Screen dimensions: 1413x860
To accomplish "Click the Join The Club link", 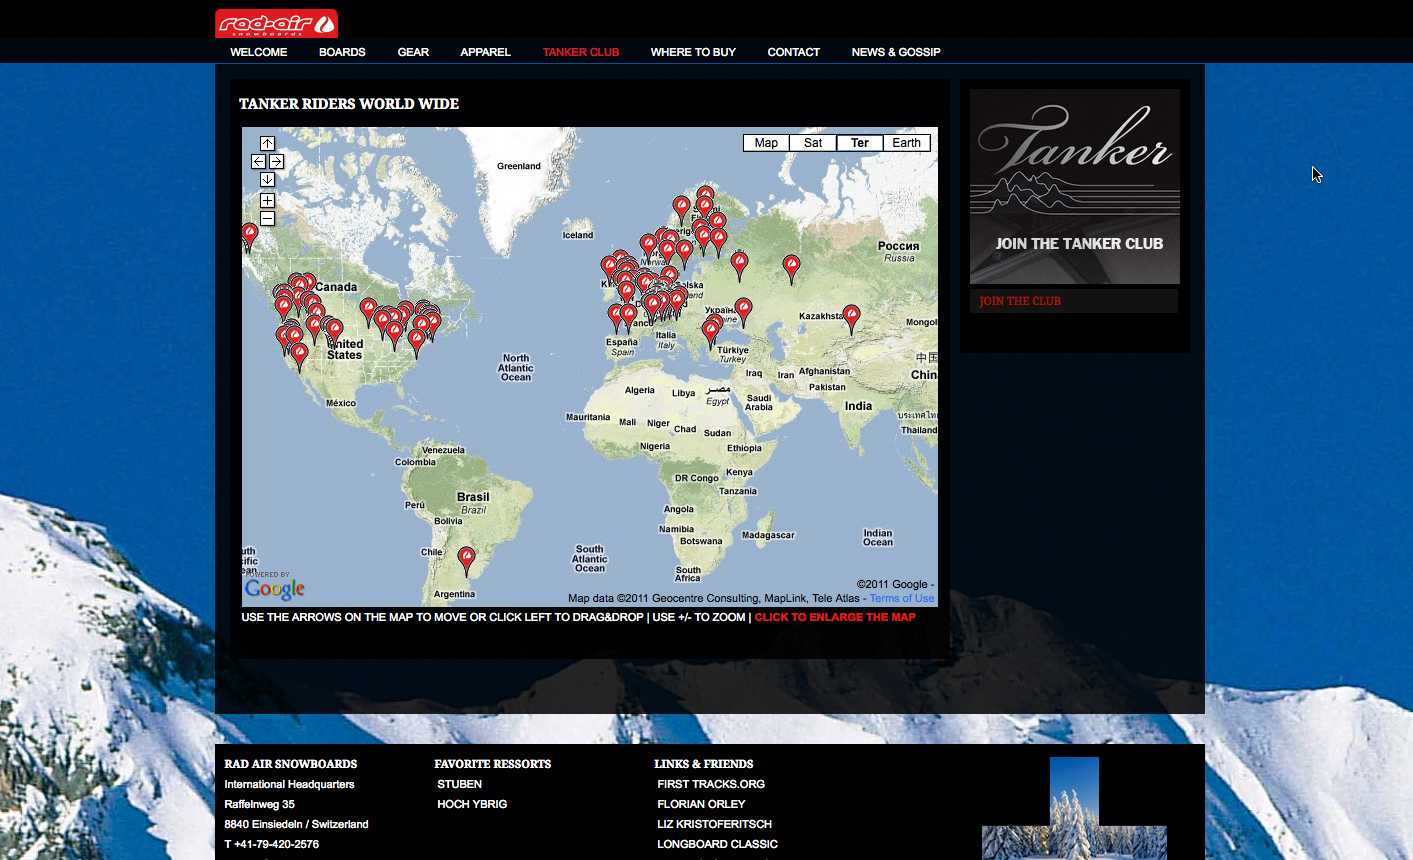I will 1020,301.
